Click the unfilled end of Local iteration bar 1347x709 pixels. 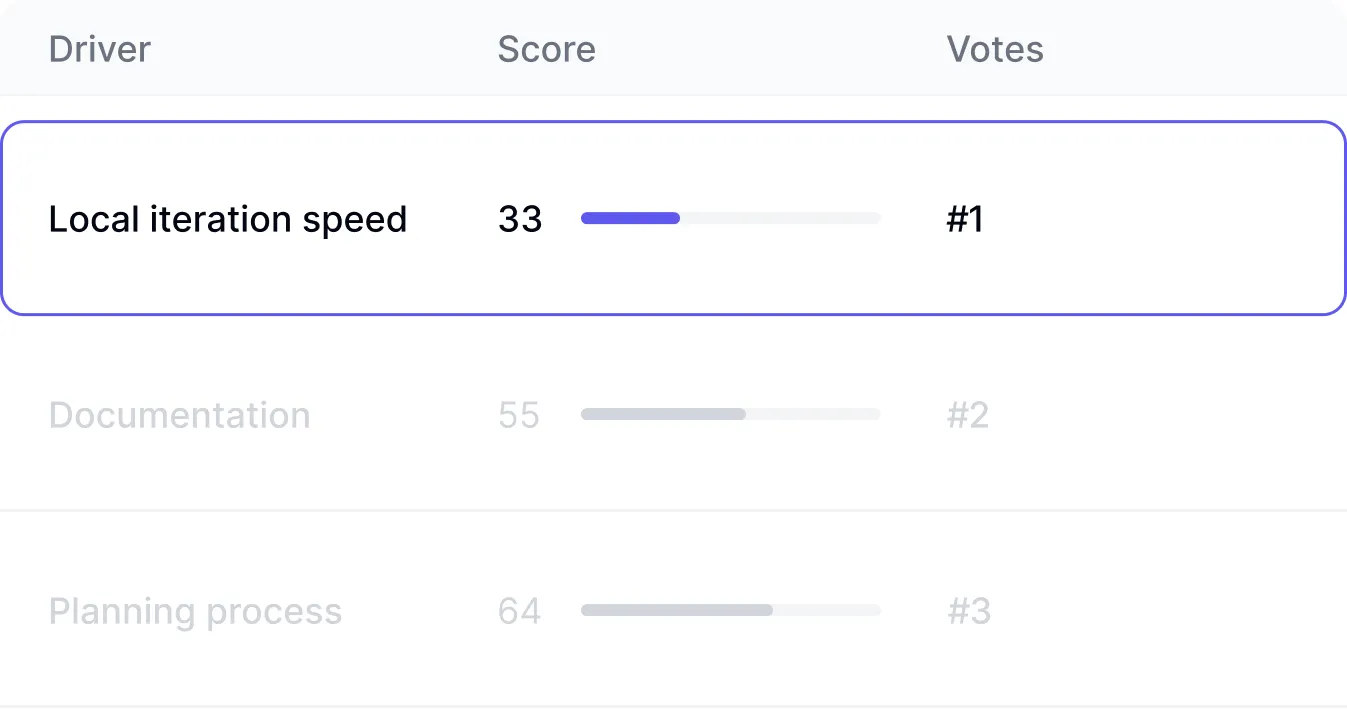[800, 218]
